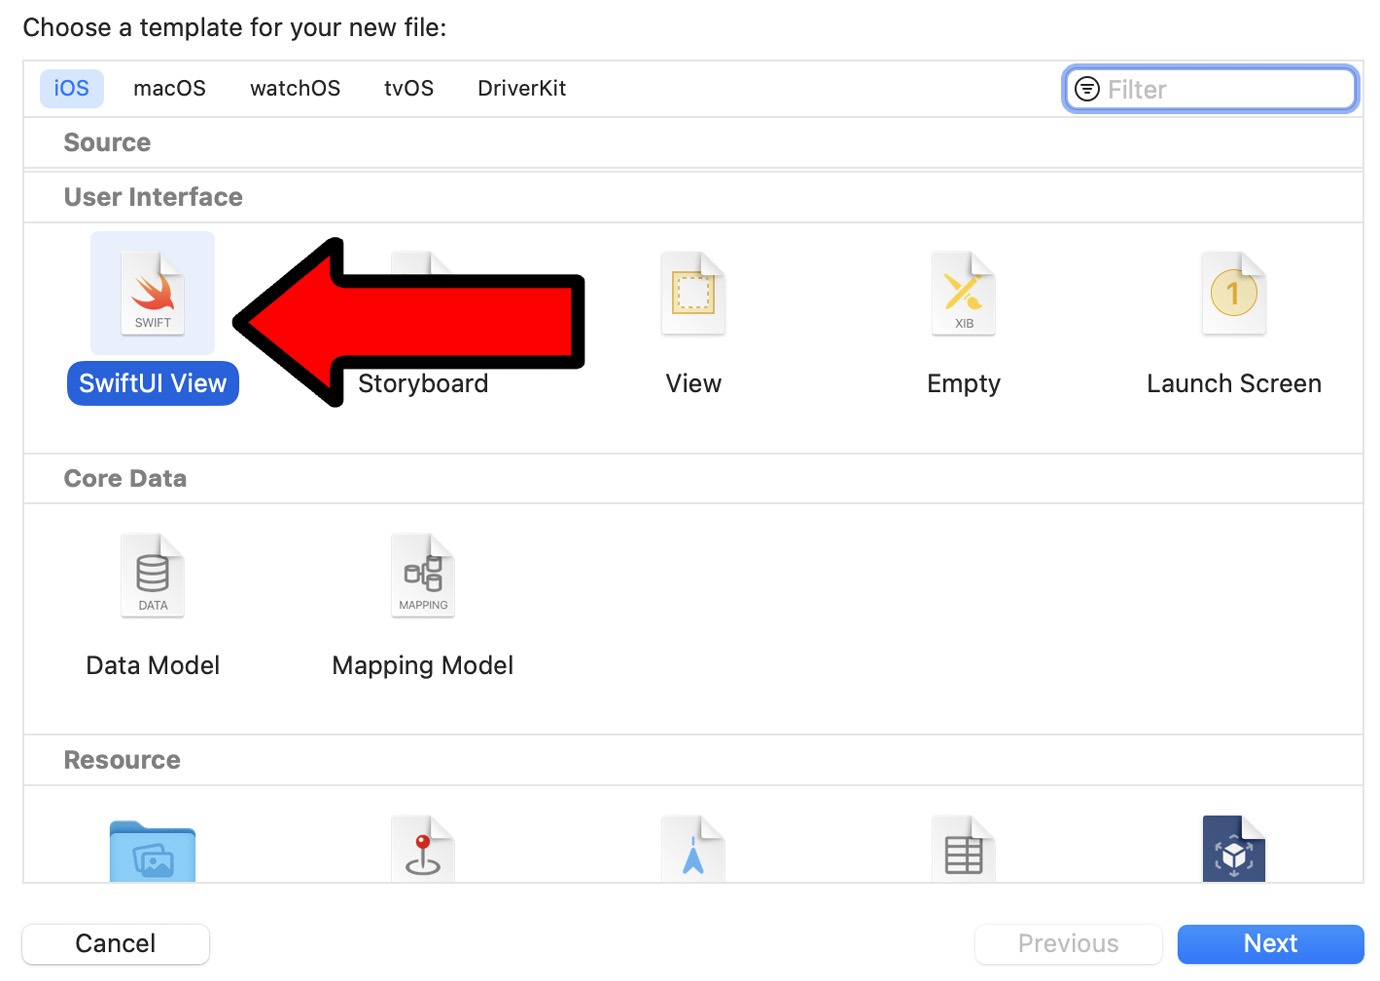Screen dimensions: 1380x981
Task: Open the watchOS templates tab
Action: pos(295,88)
